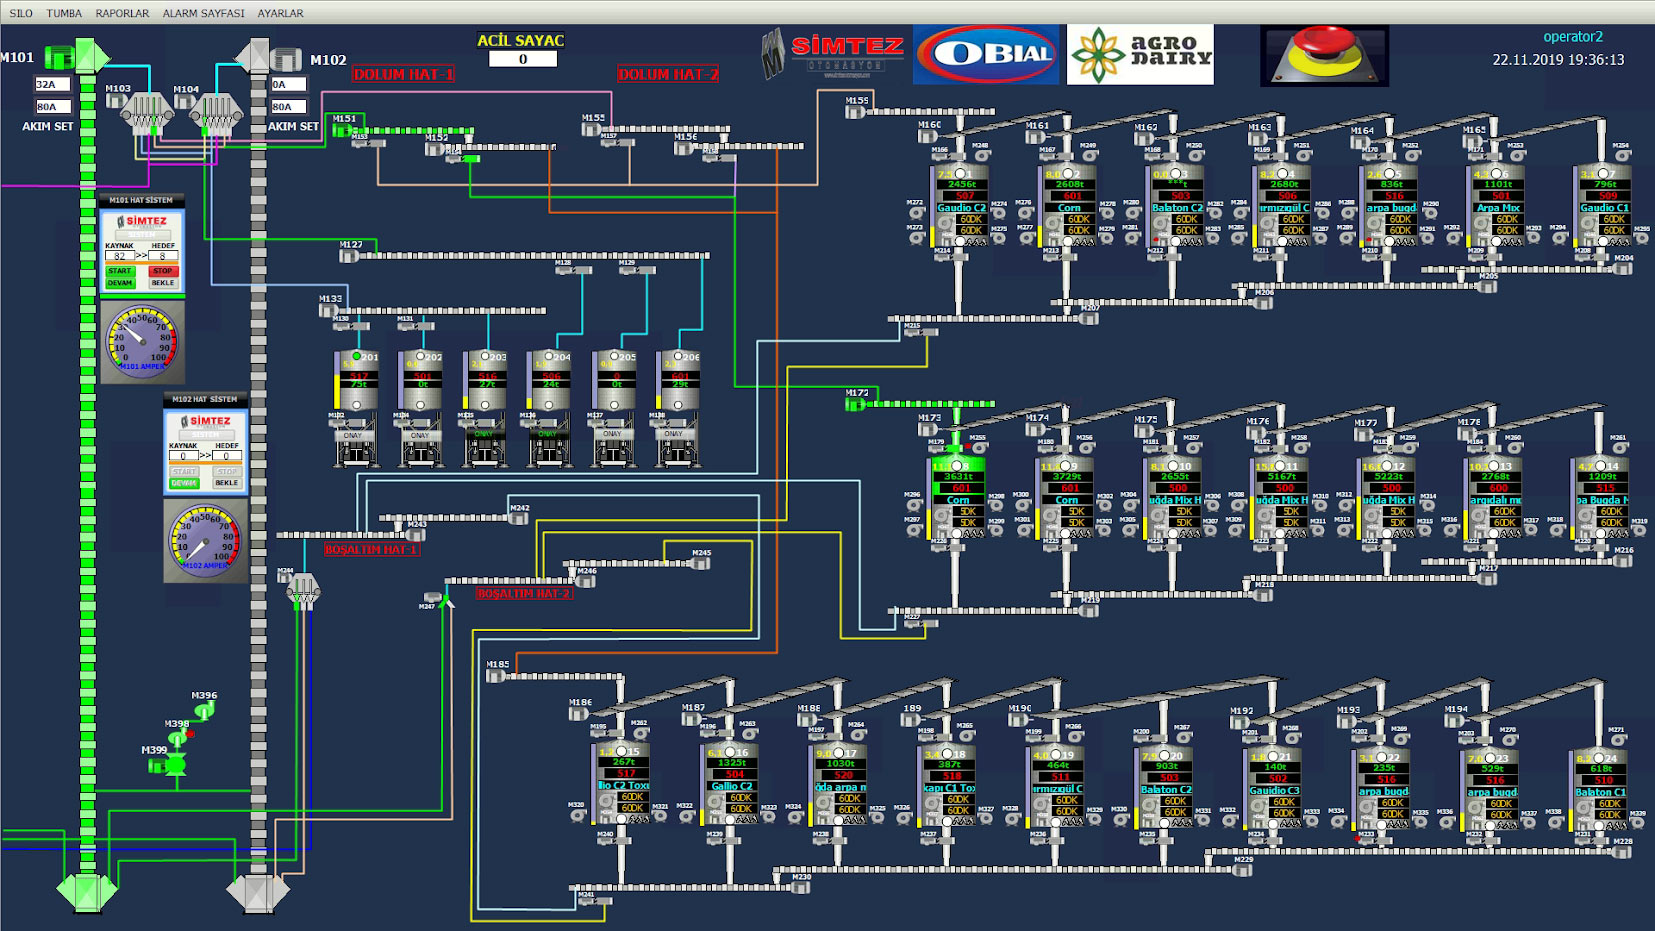1655x931 pixels.
Task: Click the green M151 conveyor motor
Action: (x=342, y=130)
